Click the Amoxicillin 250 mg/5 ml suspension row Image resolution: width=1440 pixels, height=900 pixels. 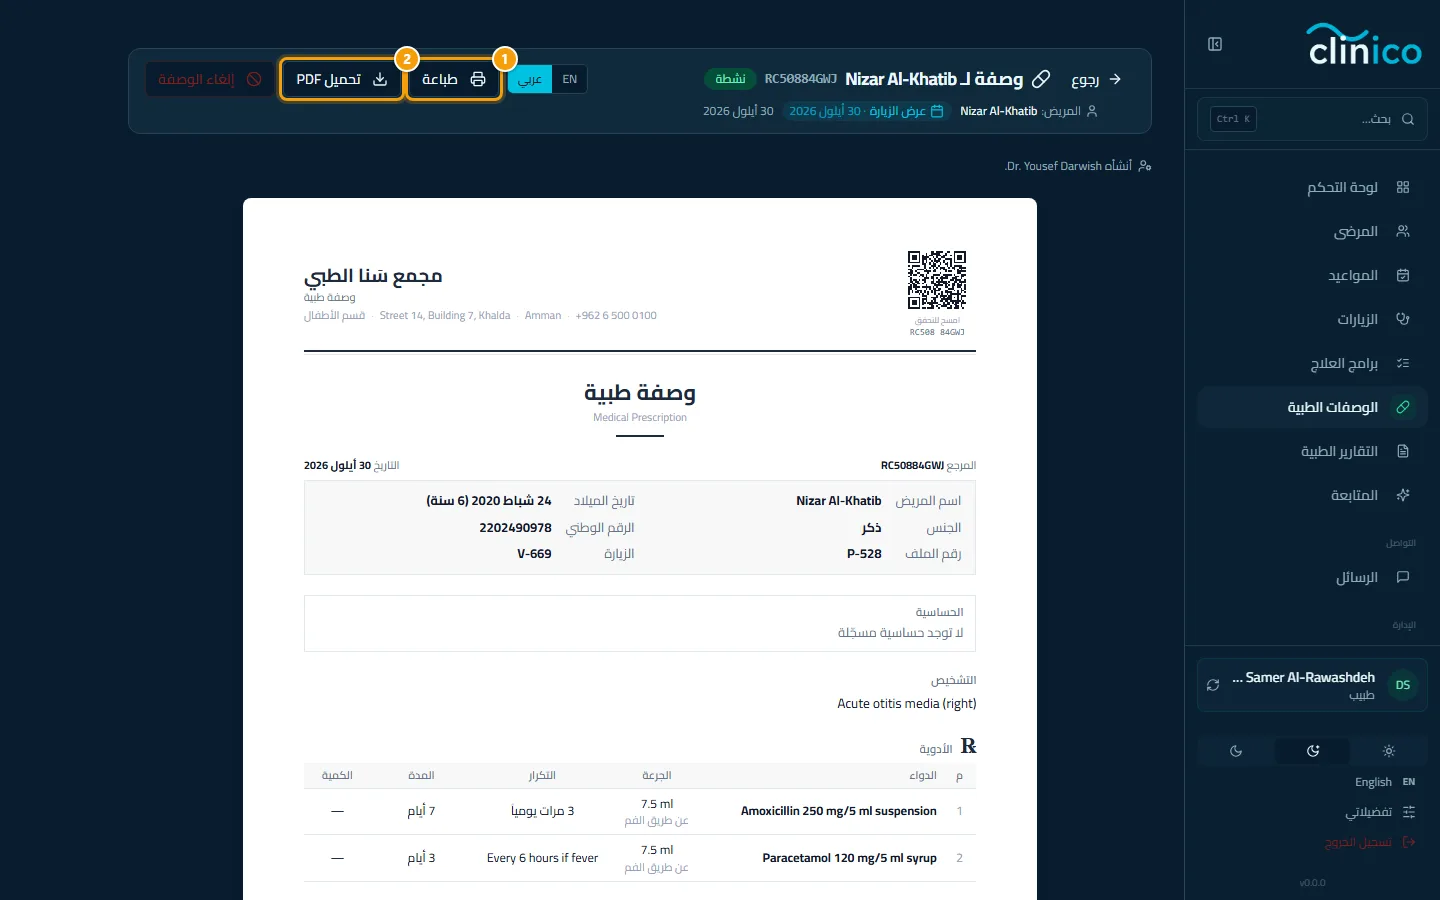pos(640,811)
